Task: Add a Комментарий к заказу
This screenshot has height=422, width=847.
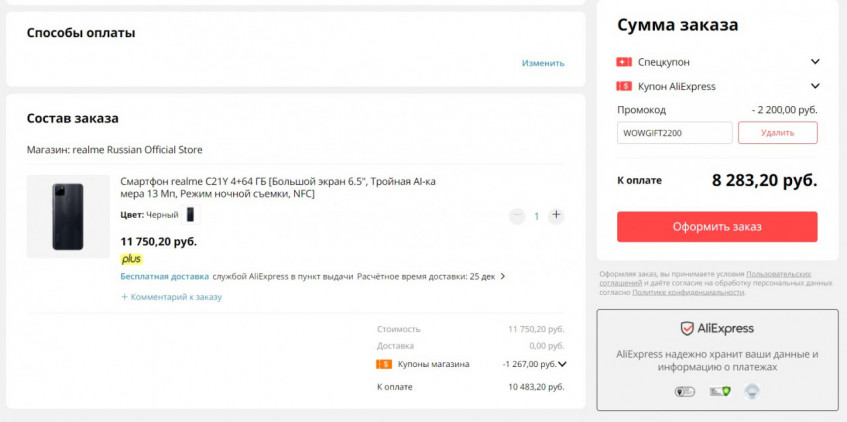Action: pyautogui.click(x=171, y=297)
